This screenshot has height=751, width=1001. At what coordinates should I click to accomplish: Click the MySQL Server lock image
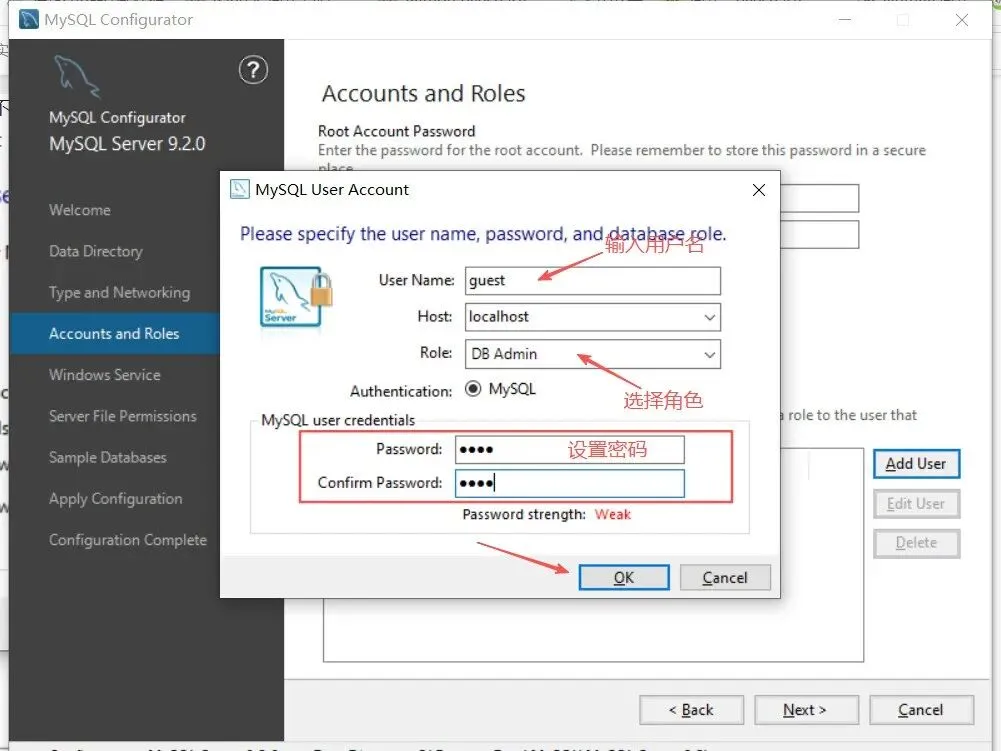[x=296, y=297]
